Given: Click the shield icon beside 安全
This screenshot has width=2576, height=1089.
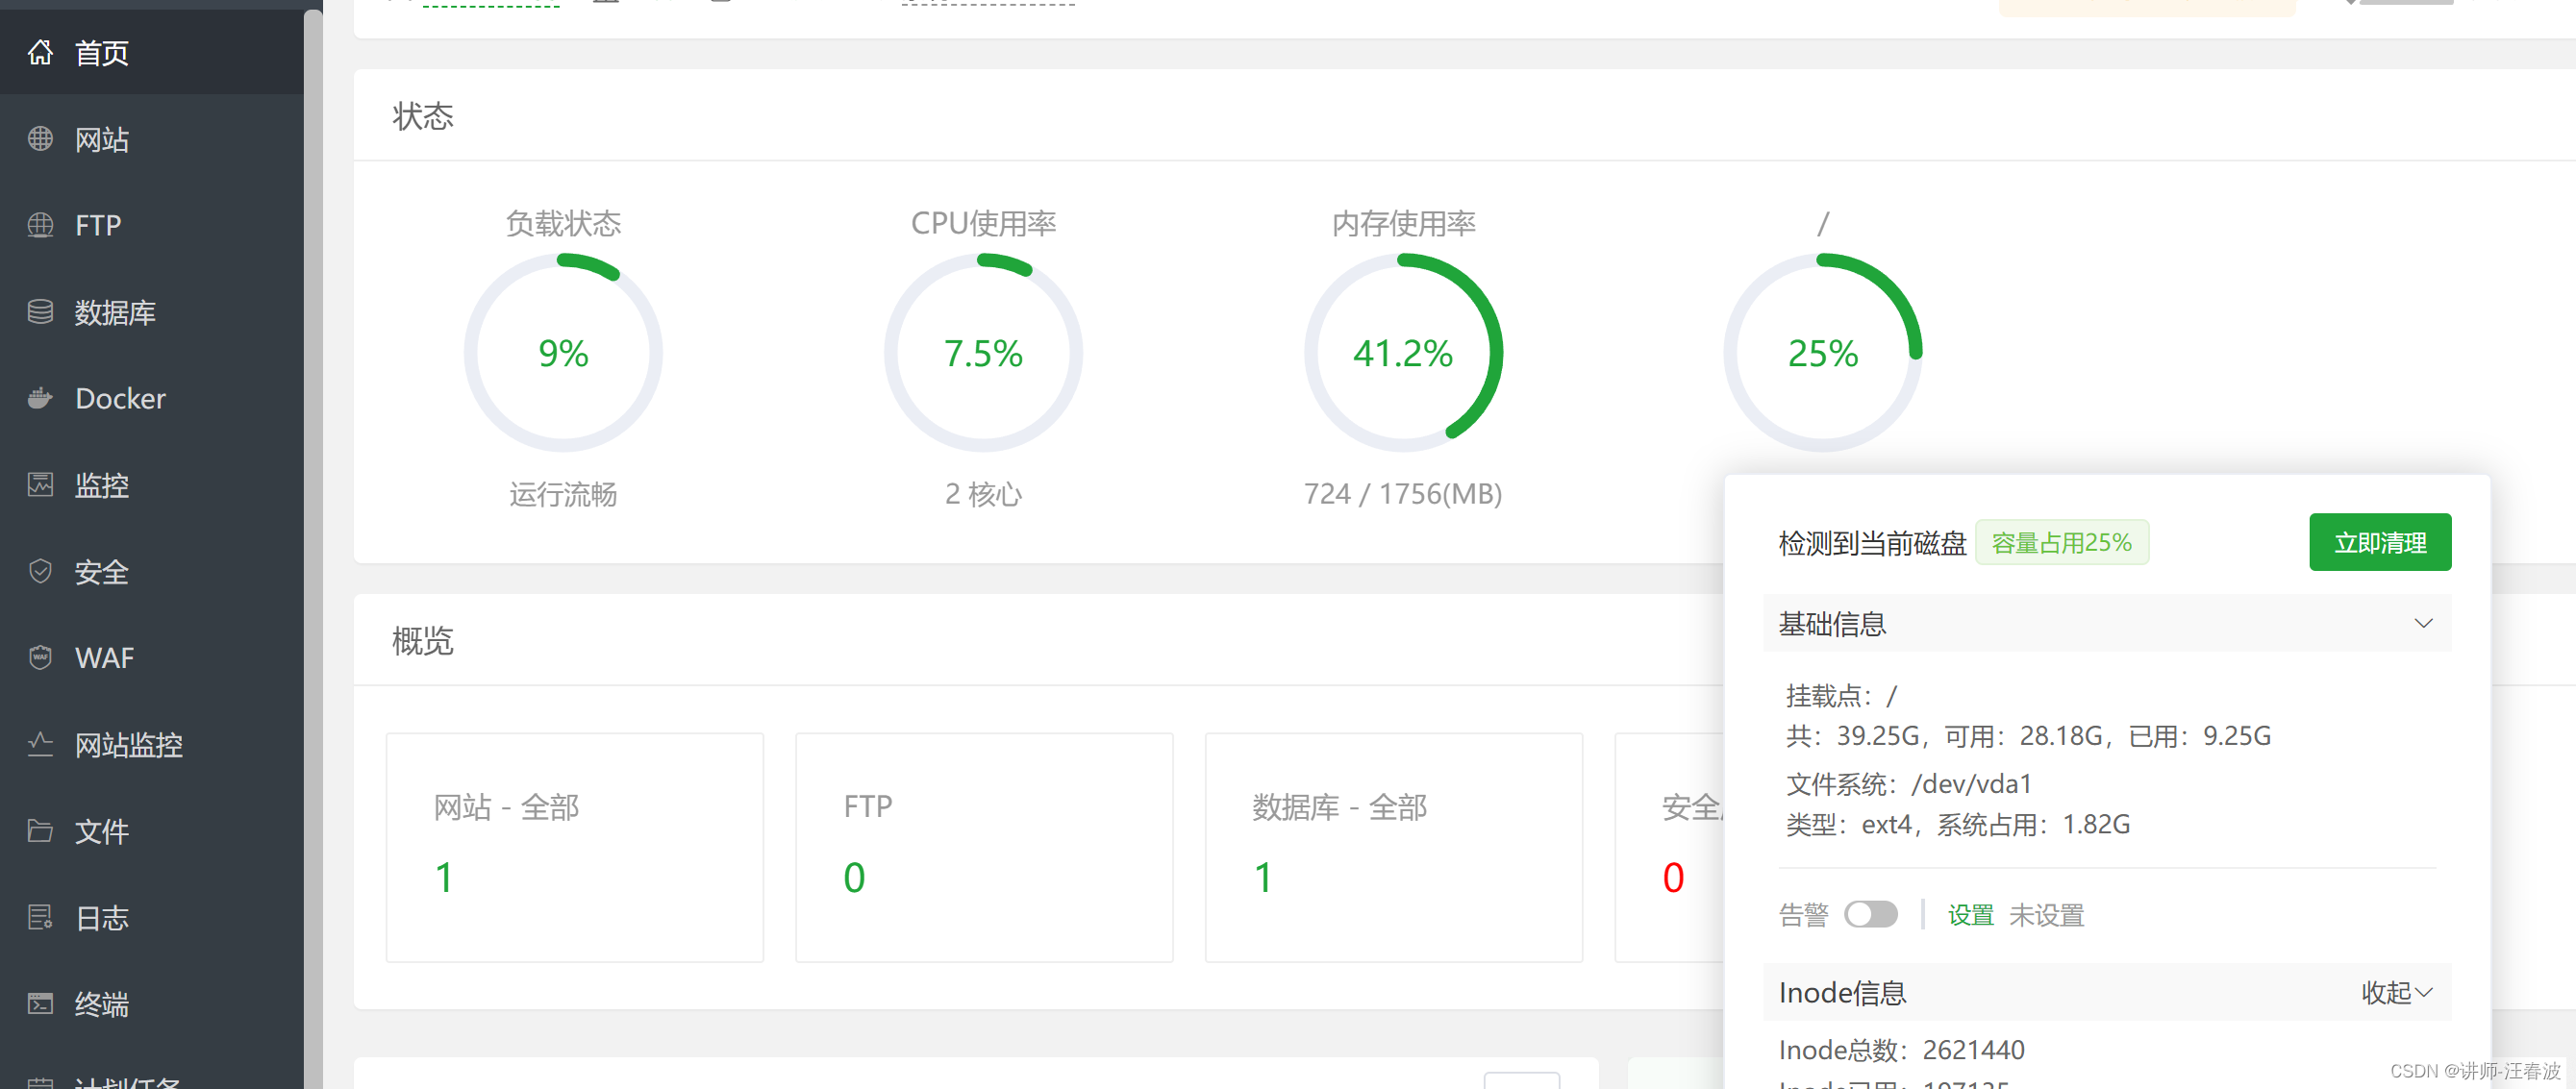Looking at the screenshot, I should (40, 571).
